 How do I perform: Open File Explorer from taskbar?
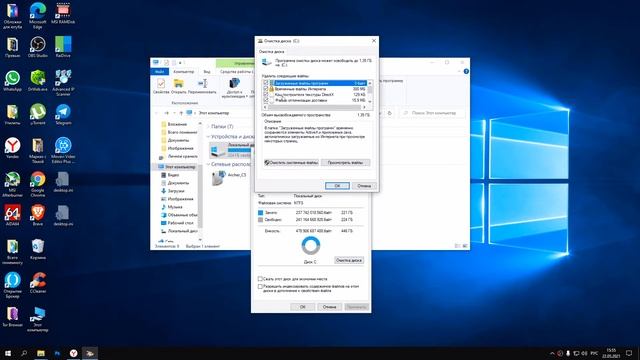pyautogui.click(x=41, y=353)
